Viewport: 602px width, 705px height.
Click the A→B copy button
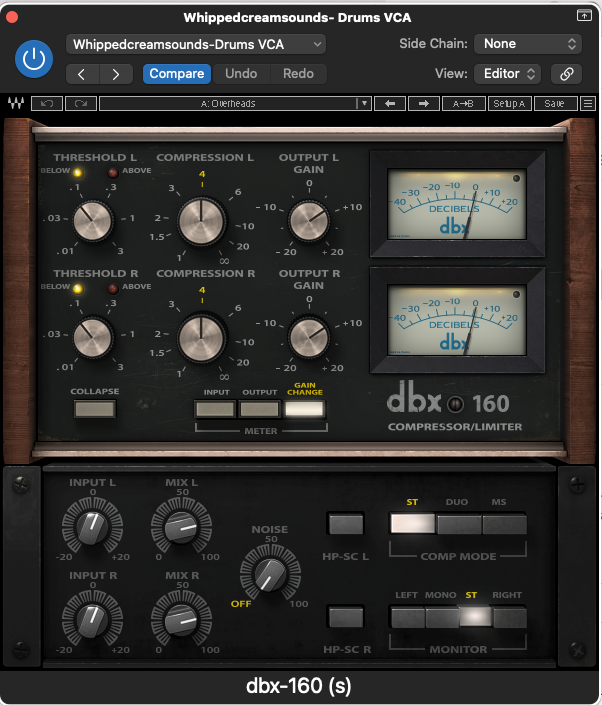[x=463, y=104]
